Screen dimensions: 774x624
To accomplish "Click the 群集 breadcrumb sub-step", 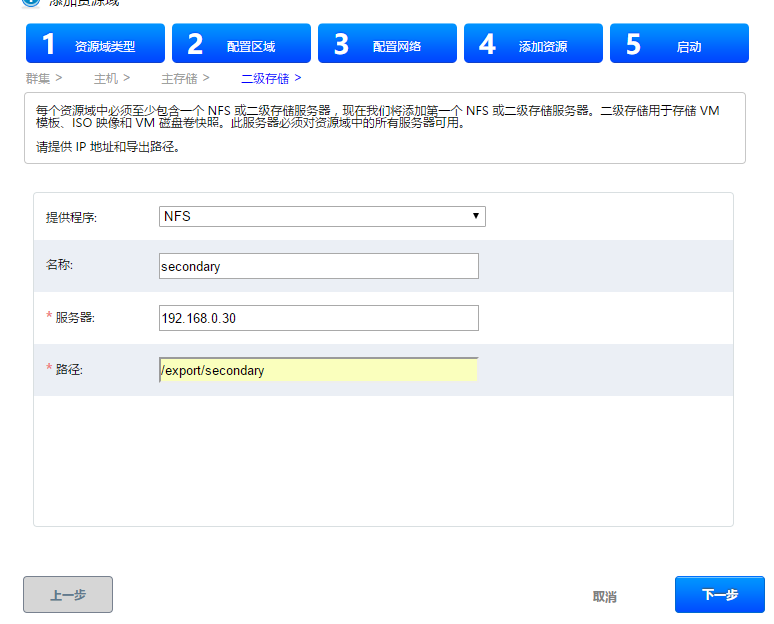I will click(38, 77).
